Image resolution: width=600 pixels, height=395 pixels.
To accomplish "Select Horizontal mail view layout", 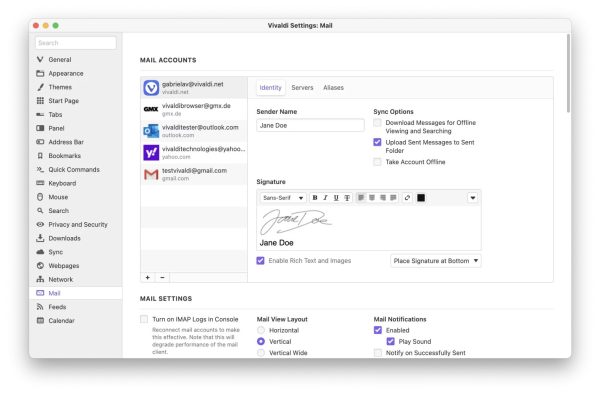I will pyautogui.click(x=261, y=330).
